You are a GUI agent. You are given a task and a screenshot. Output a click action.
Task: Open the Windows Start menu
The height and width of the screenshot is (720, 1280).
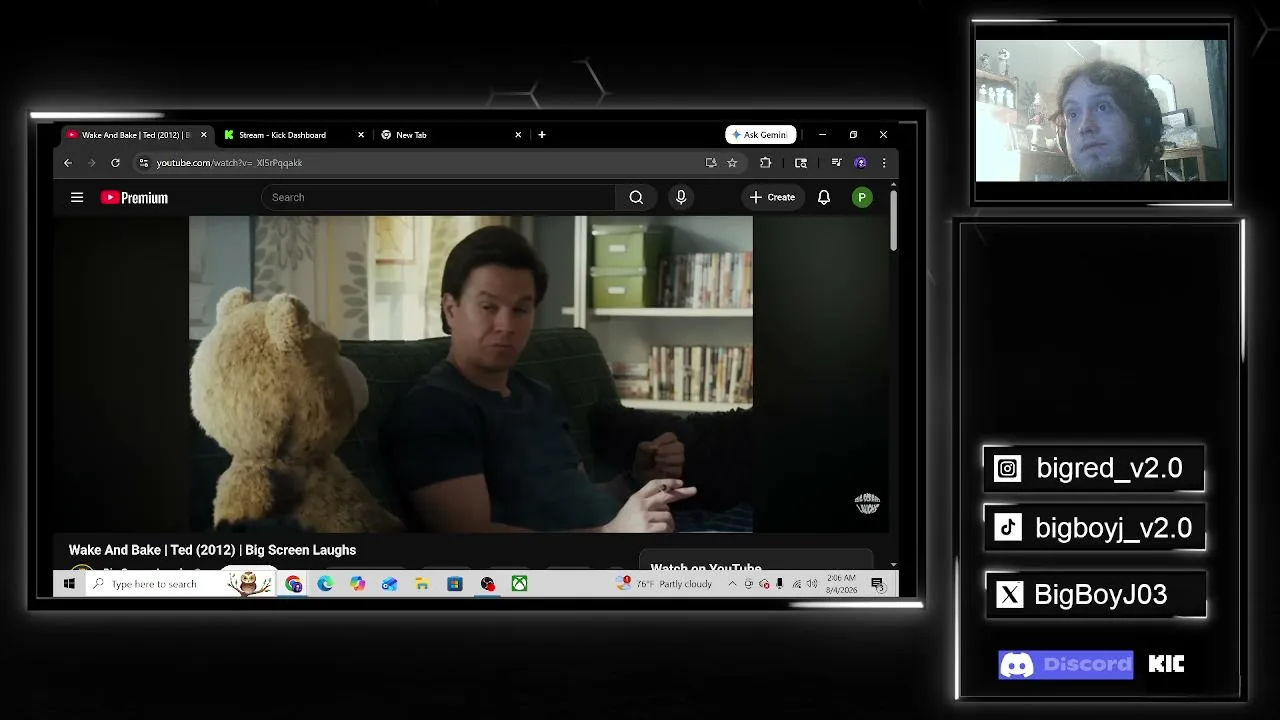click(x=69, y=584)
